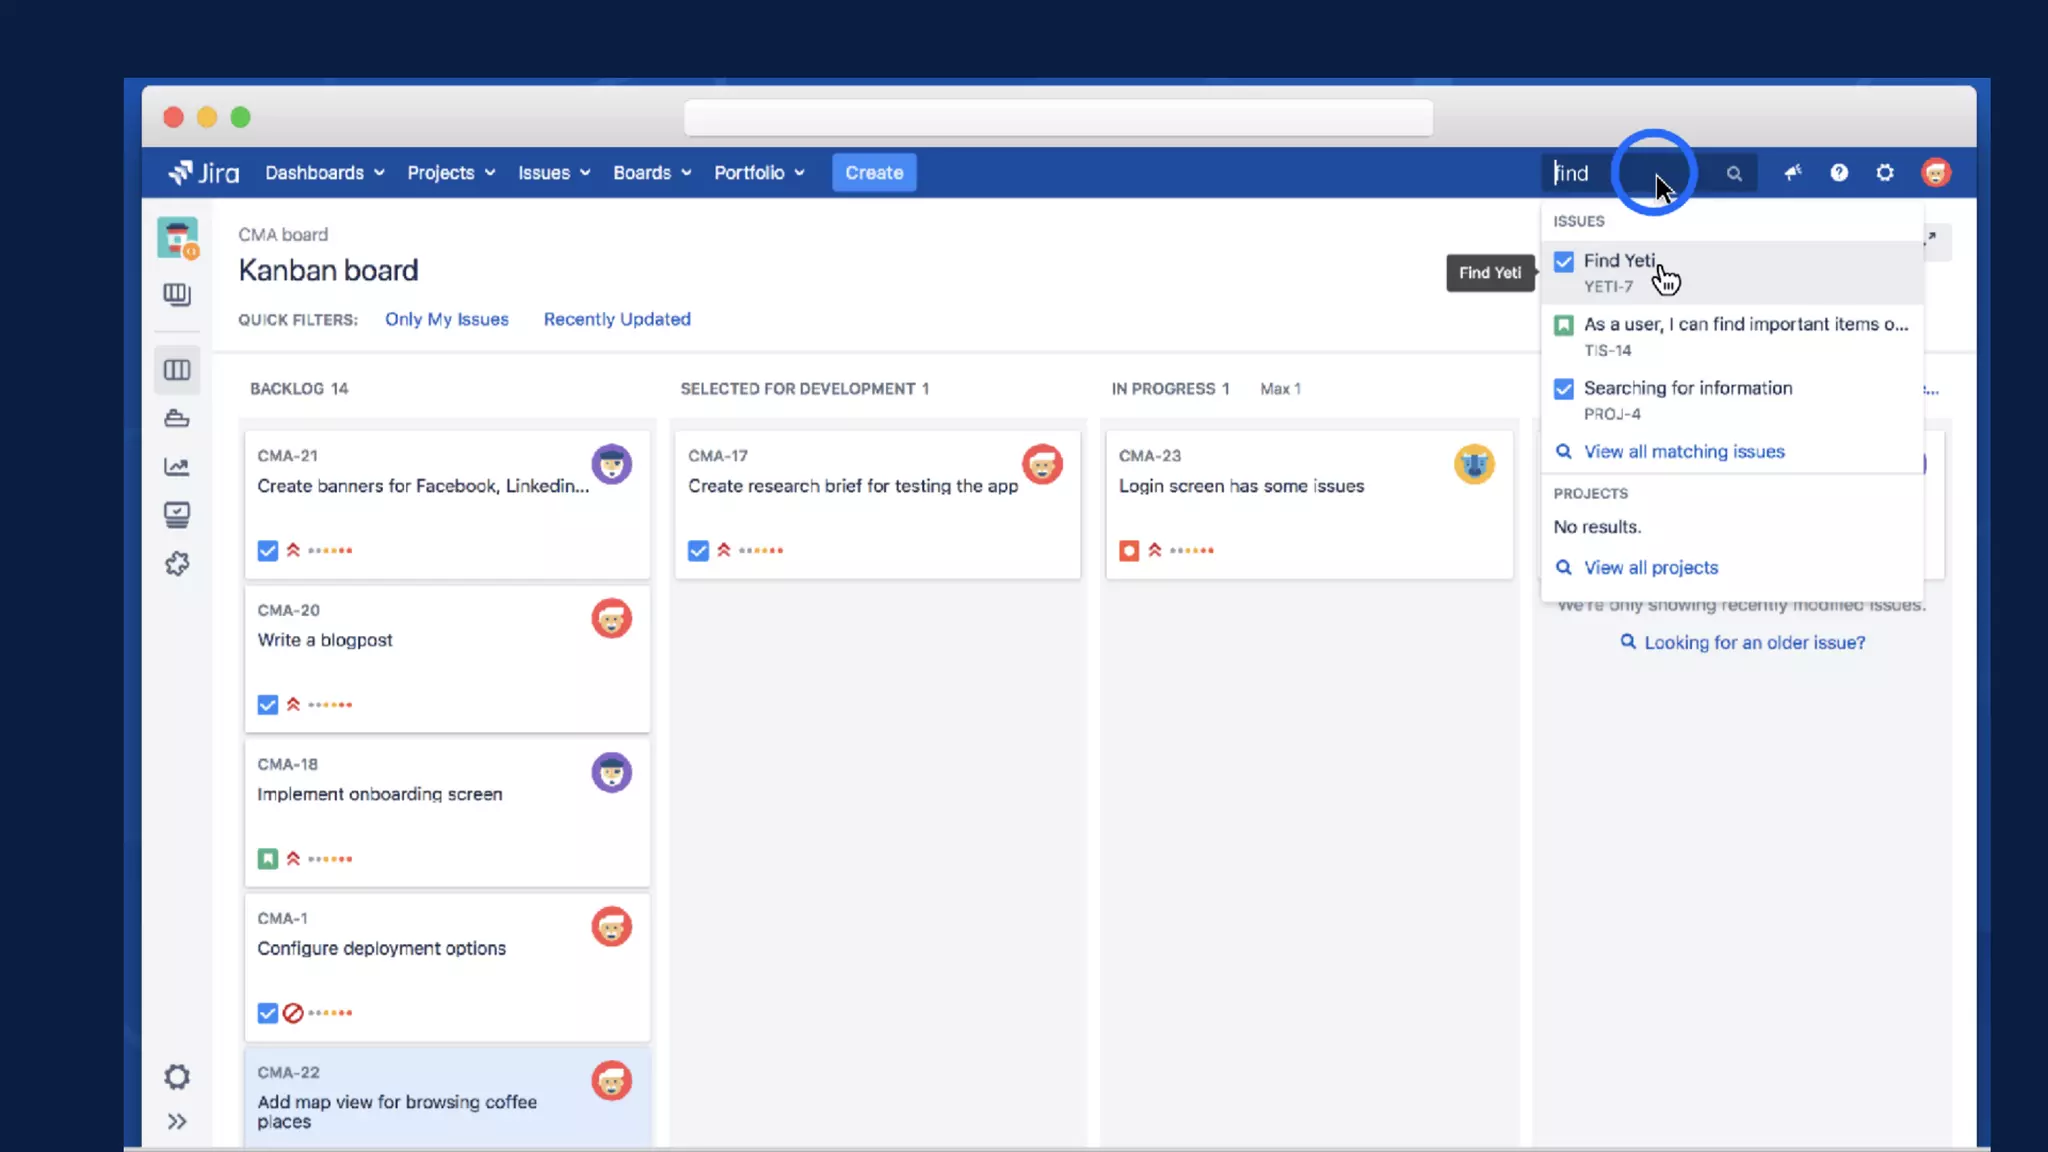Viewport: 2048px width, 1152px height.
Task: Open the Reports chart icon in sidebar
Action: [177, 467]
